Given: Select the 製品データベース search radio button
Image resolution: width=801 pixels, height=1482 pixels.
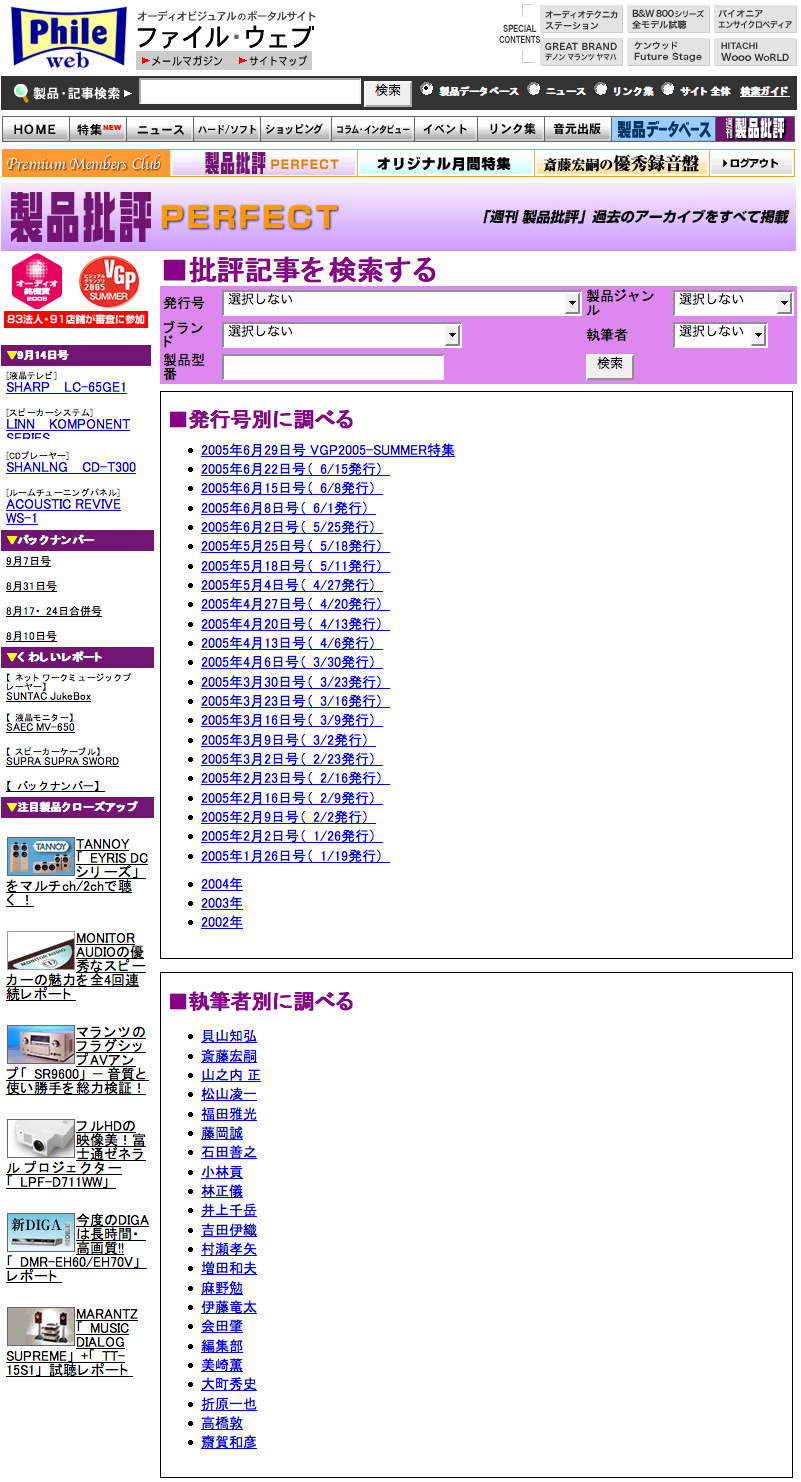Looking at the screenshot, I should click(x=427, y=89).
